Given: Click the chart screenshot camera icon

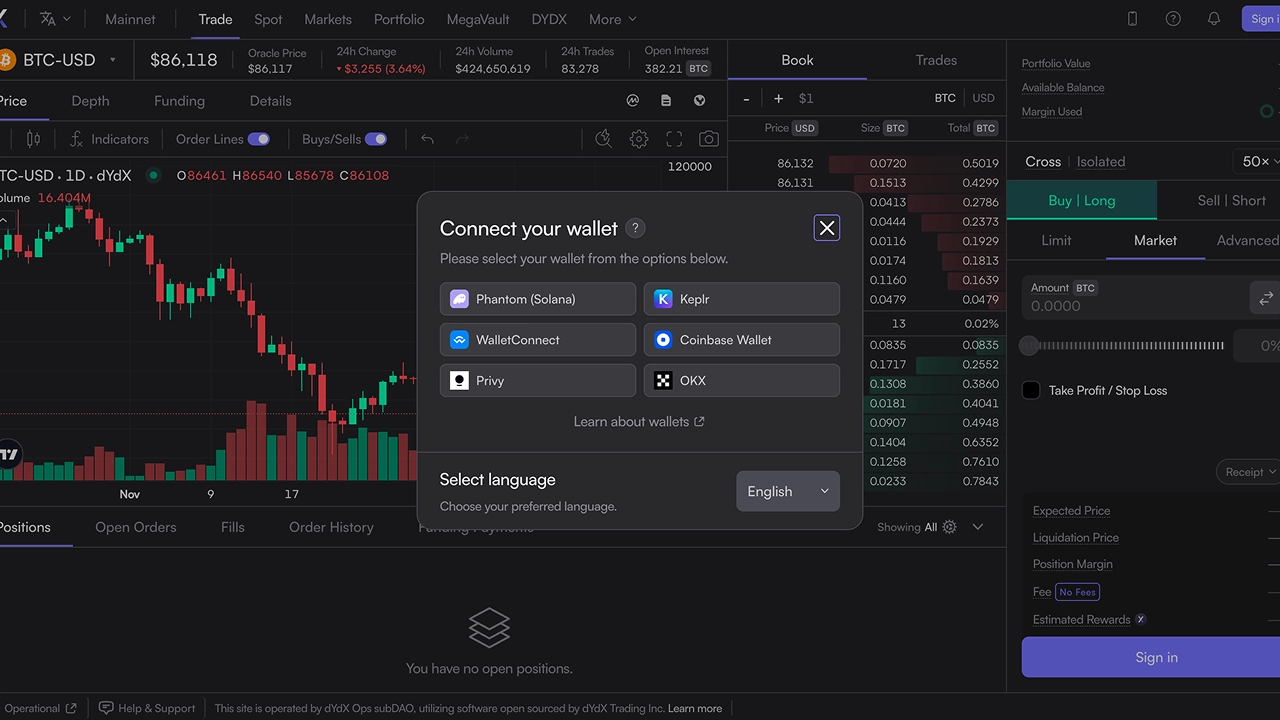Looking at the screenshot, I should [x=709, y=139].
